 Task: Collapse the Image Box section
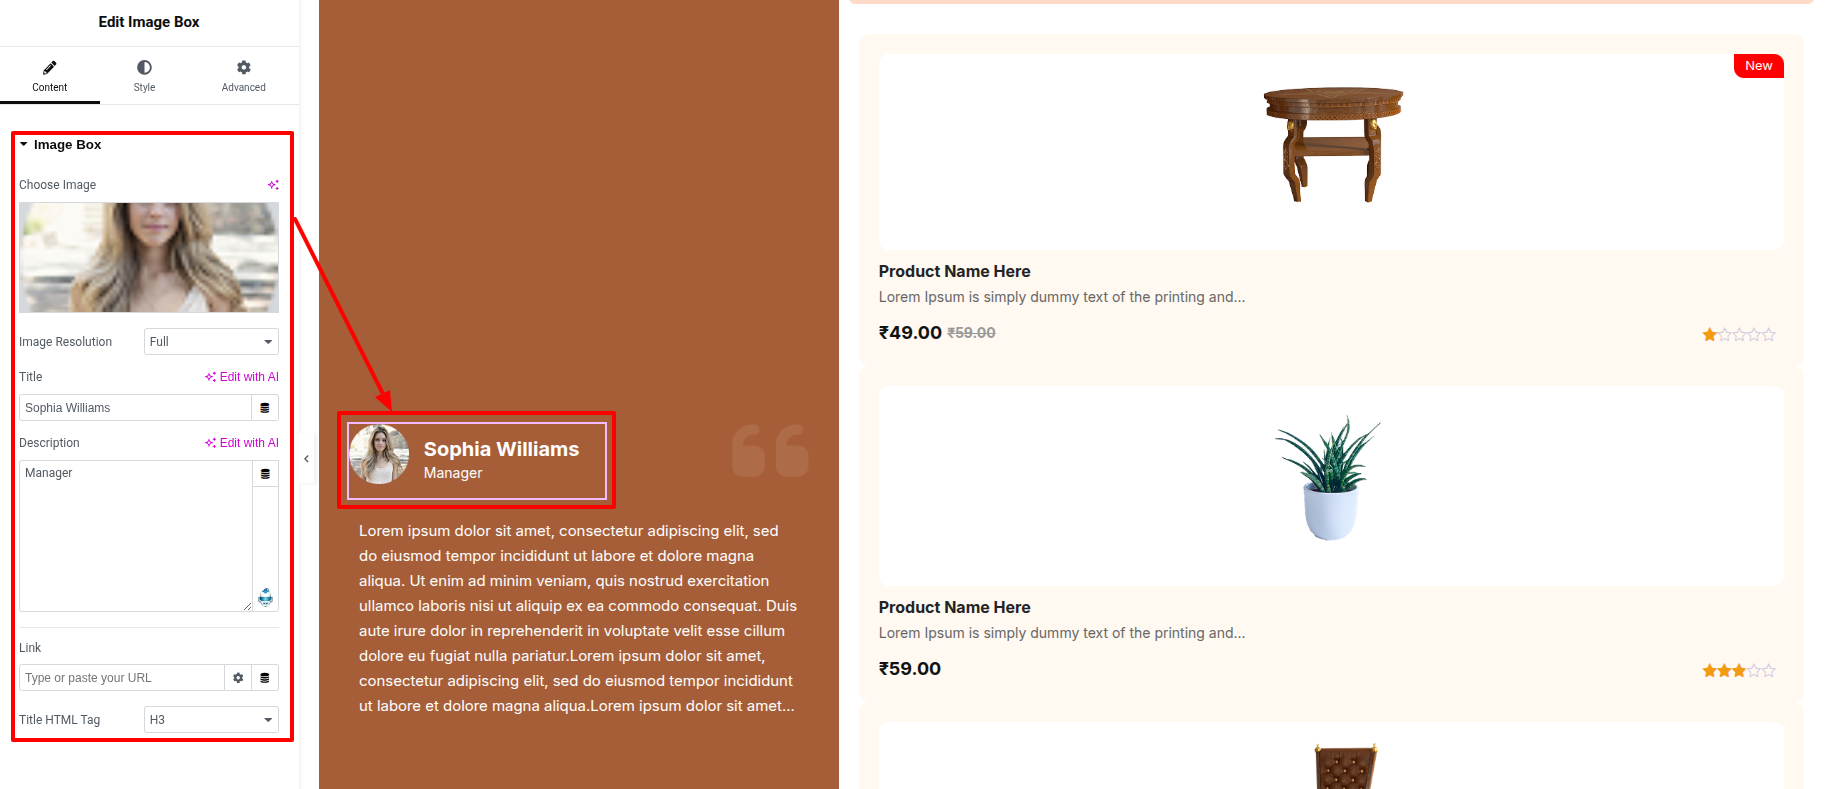(x=60, y=145)
